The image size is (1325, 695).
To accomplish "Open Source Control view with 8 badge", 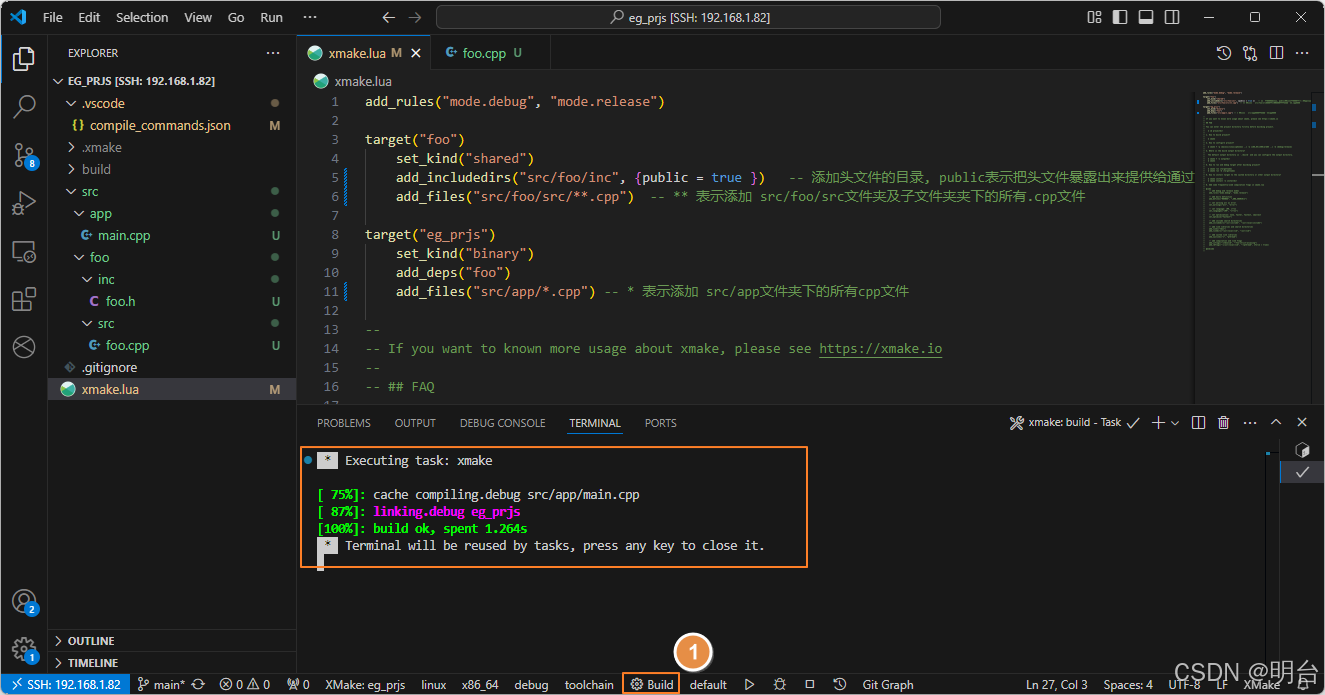I will [x=23, y=155].
